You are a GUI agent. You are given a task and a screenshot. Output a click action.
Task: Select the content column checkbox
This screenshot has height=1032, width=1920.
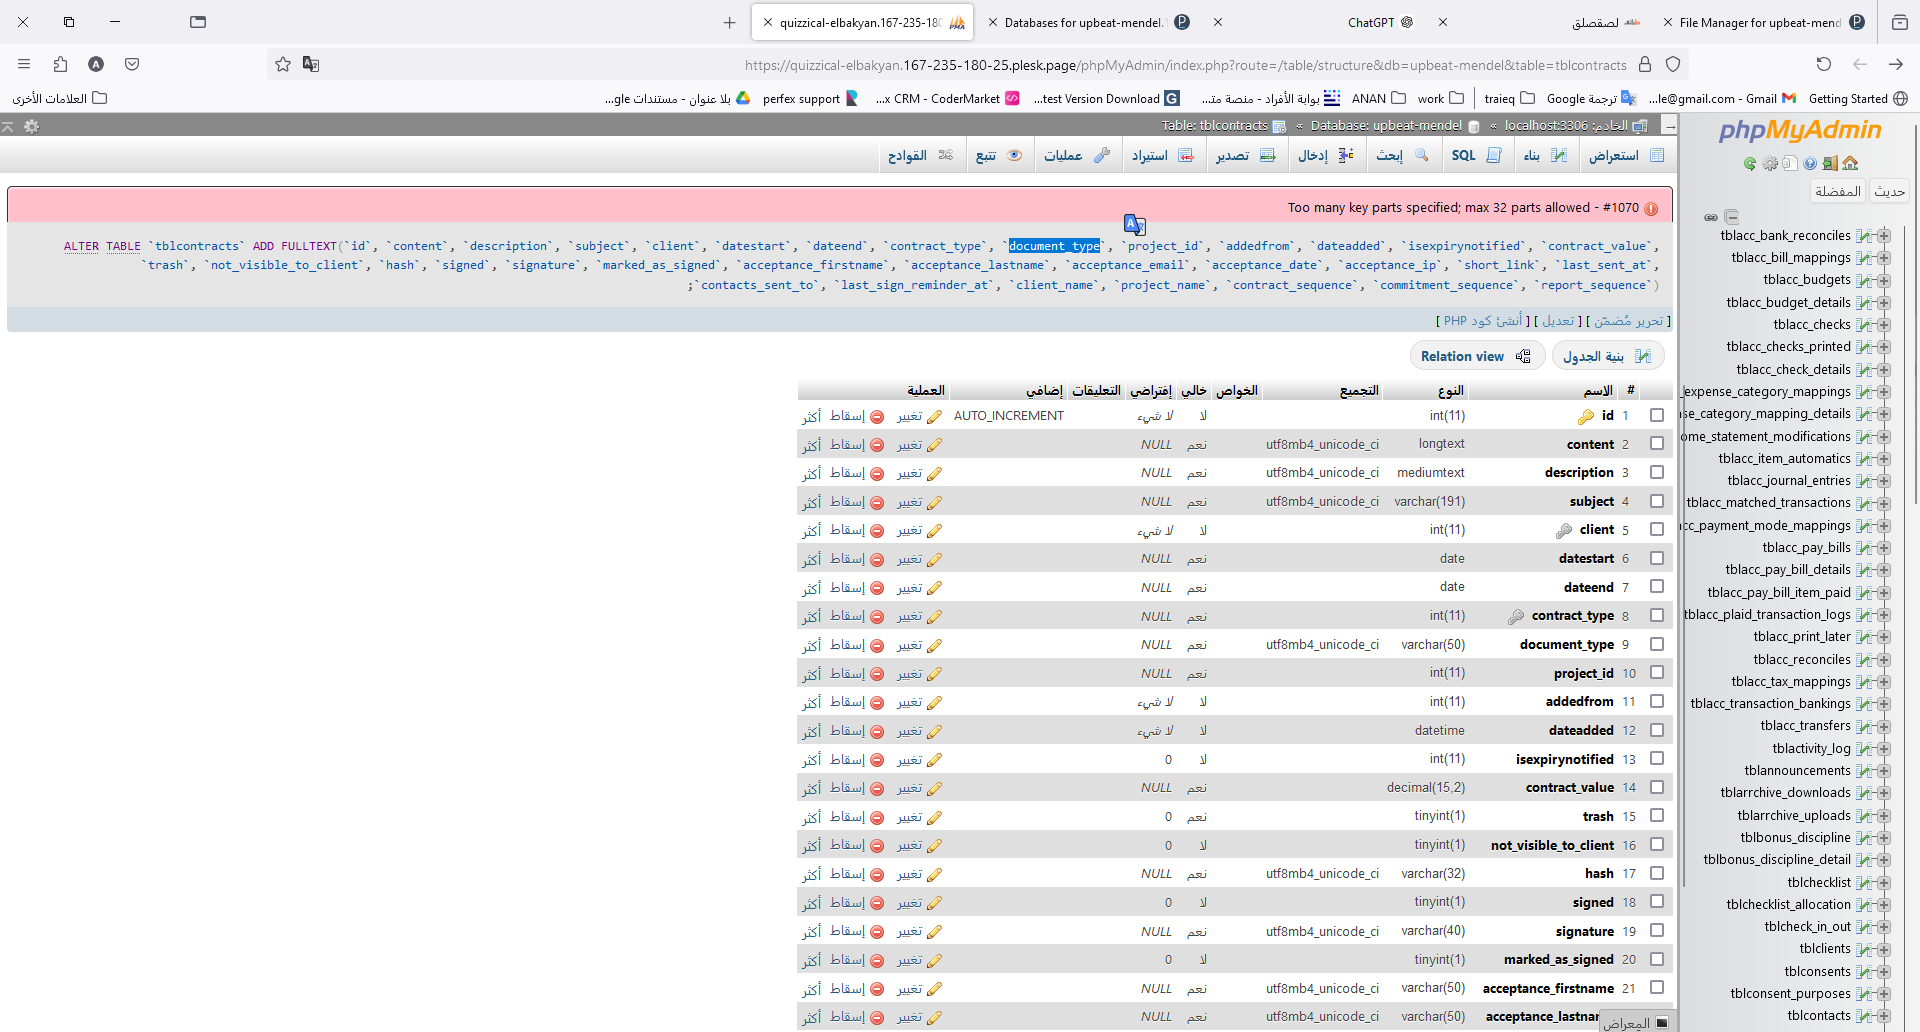point(1658,443)
